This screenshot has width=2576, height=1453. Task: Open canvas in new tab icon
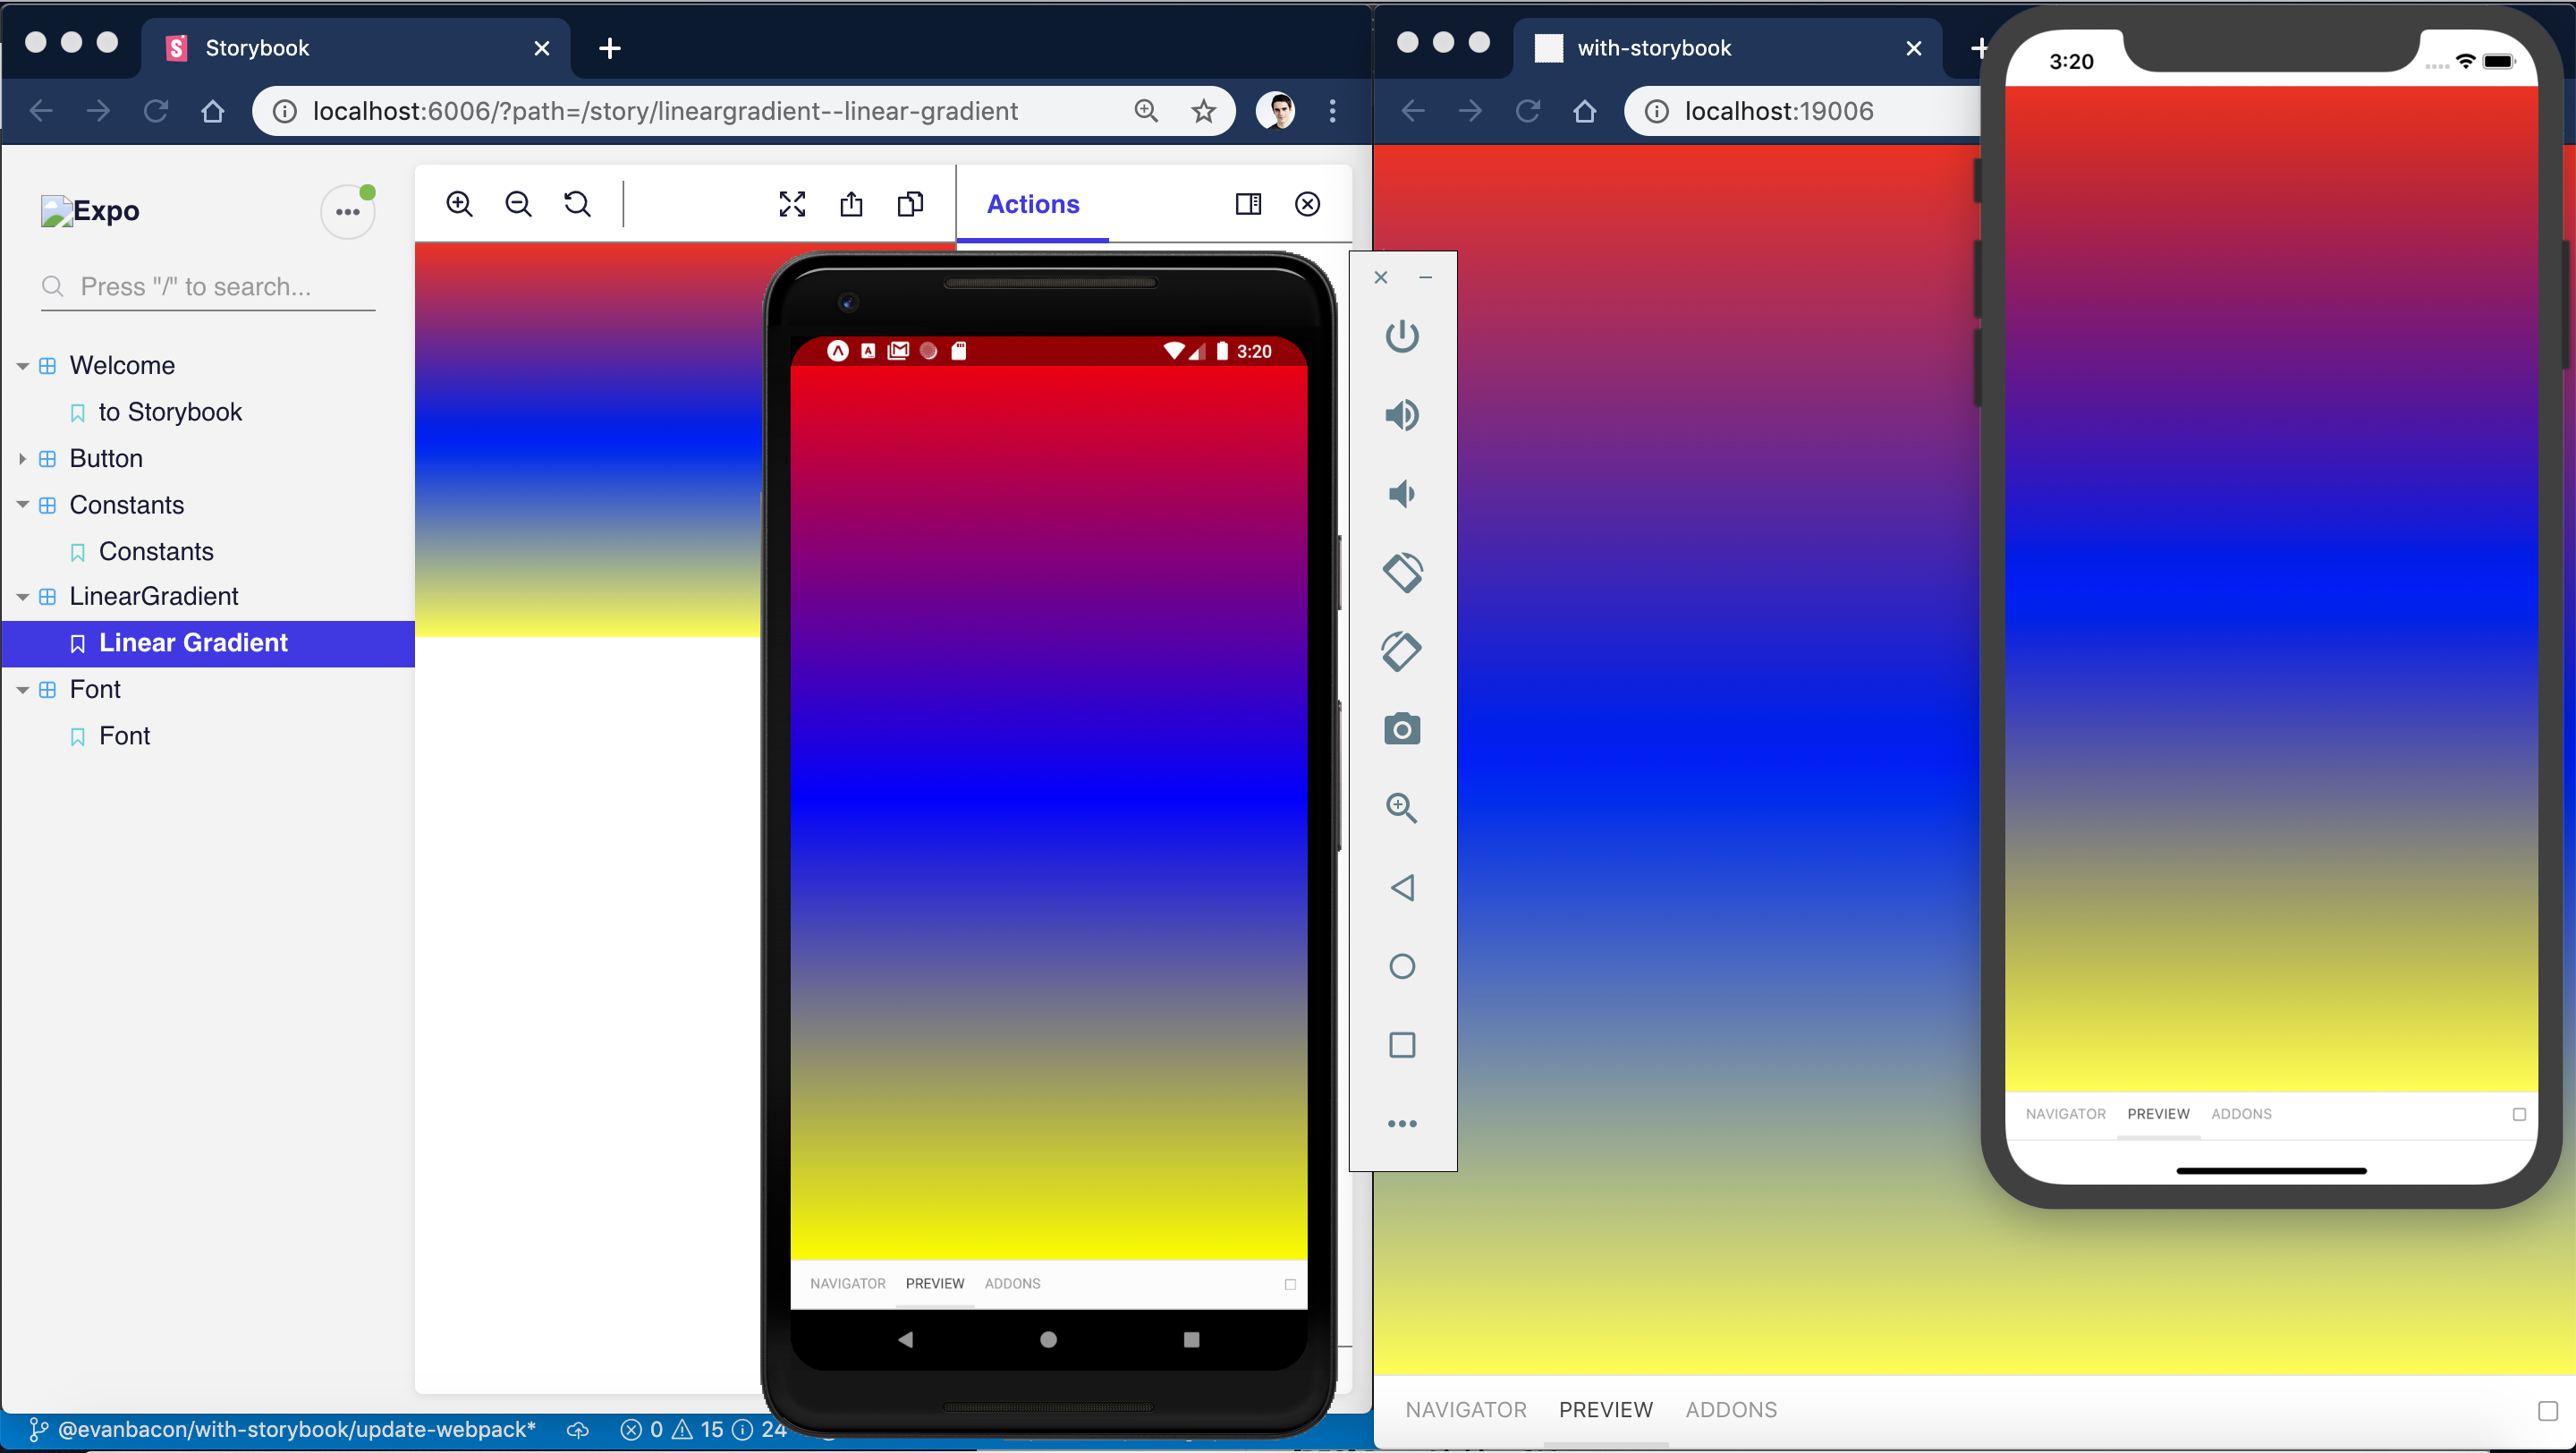(851, 204)
